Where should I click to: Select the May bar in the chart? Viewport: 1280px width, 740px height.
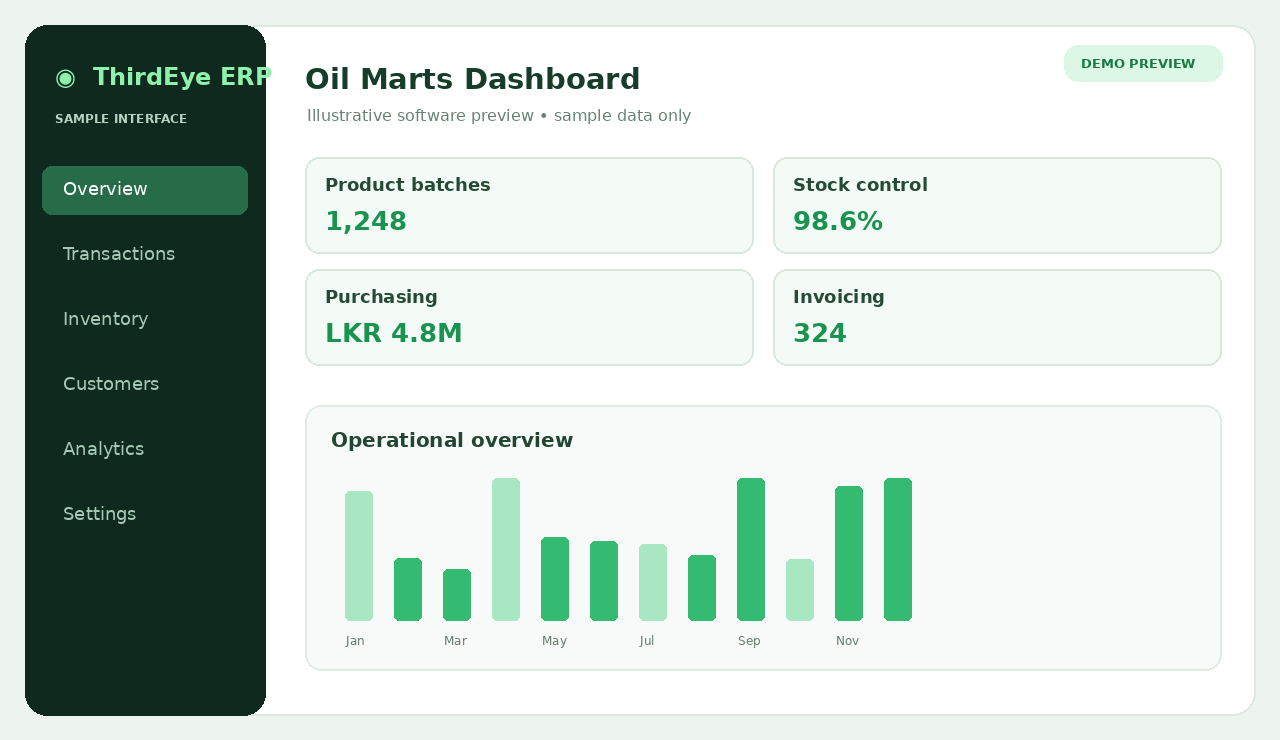tap(555, 579)
